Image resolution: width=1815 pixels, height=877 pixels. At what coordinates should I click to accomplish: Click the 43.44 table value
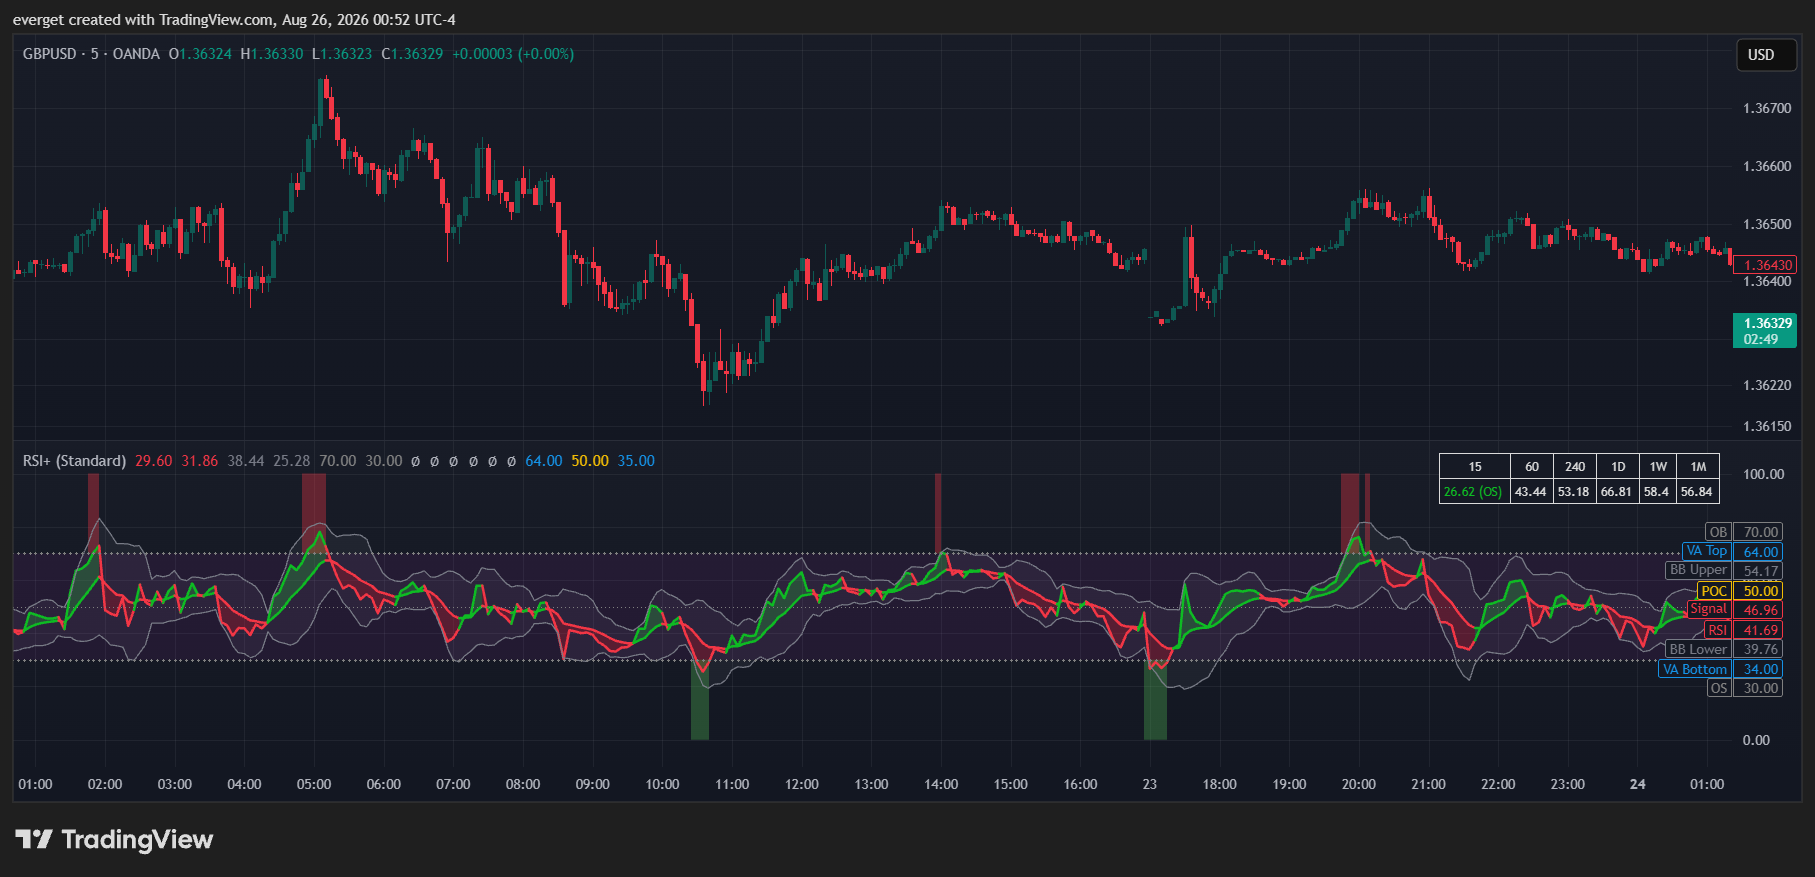(x=1531, y=491)
